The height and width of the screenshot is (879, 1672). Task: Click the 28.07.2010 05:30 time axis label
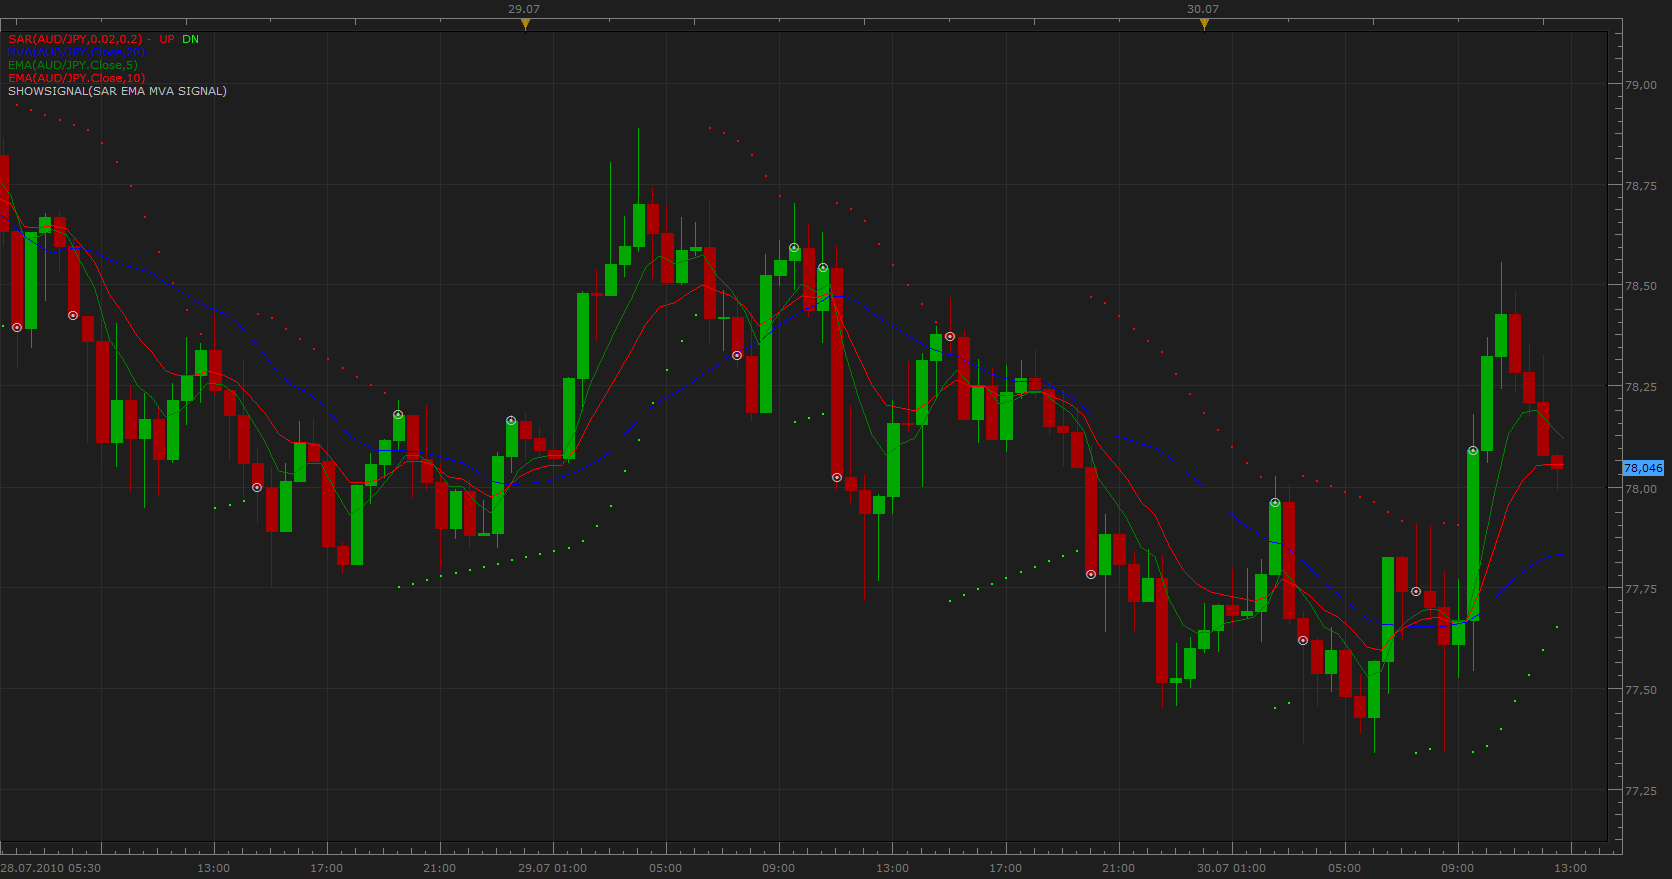click(50, 868)
